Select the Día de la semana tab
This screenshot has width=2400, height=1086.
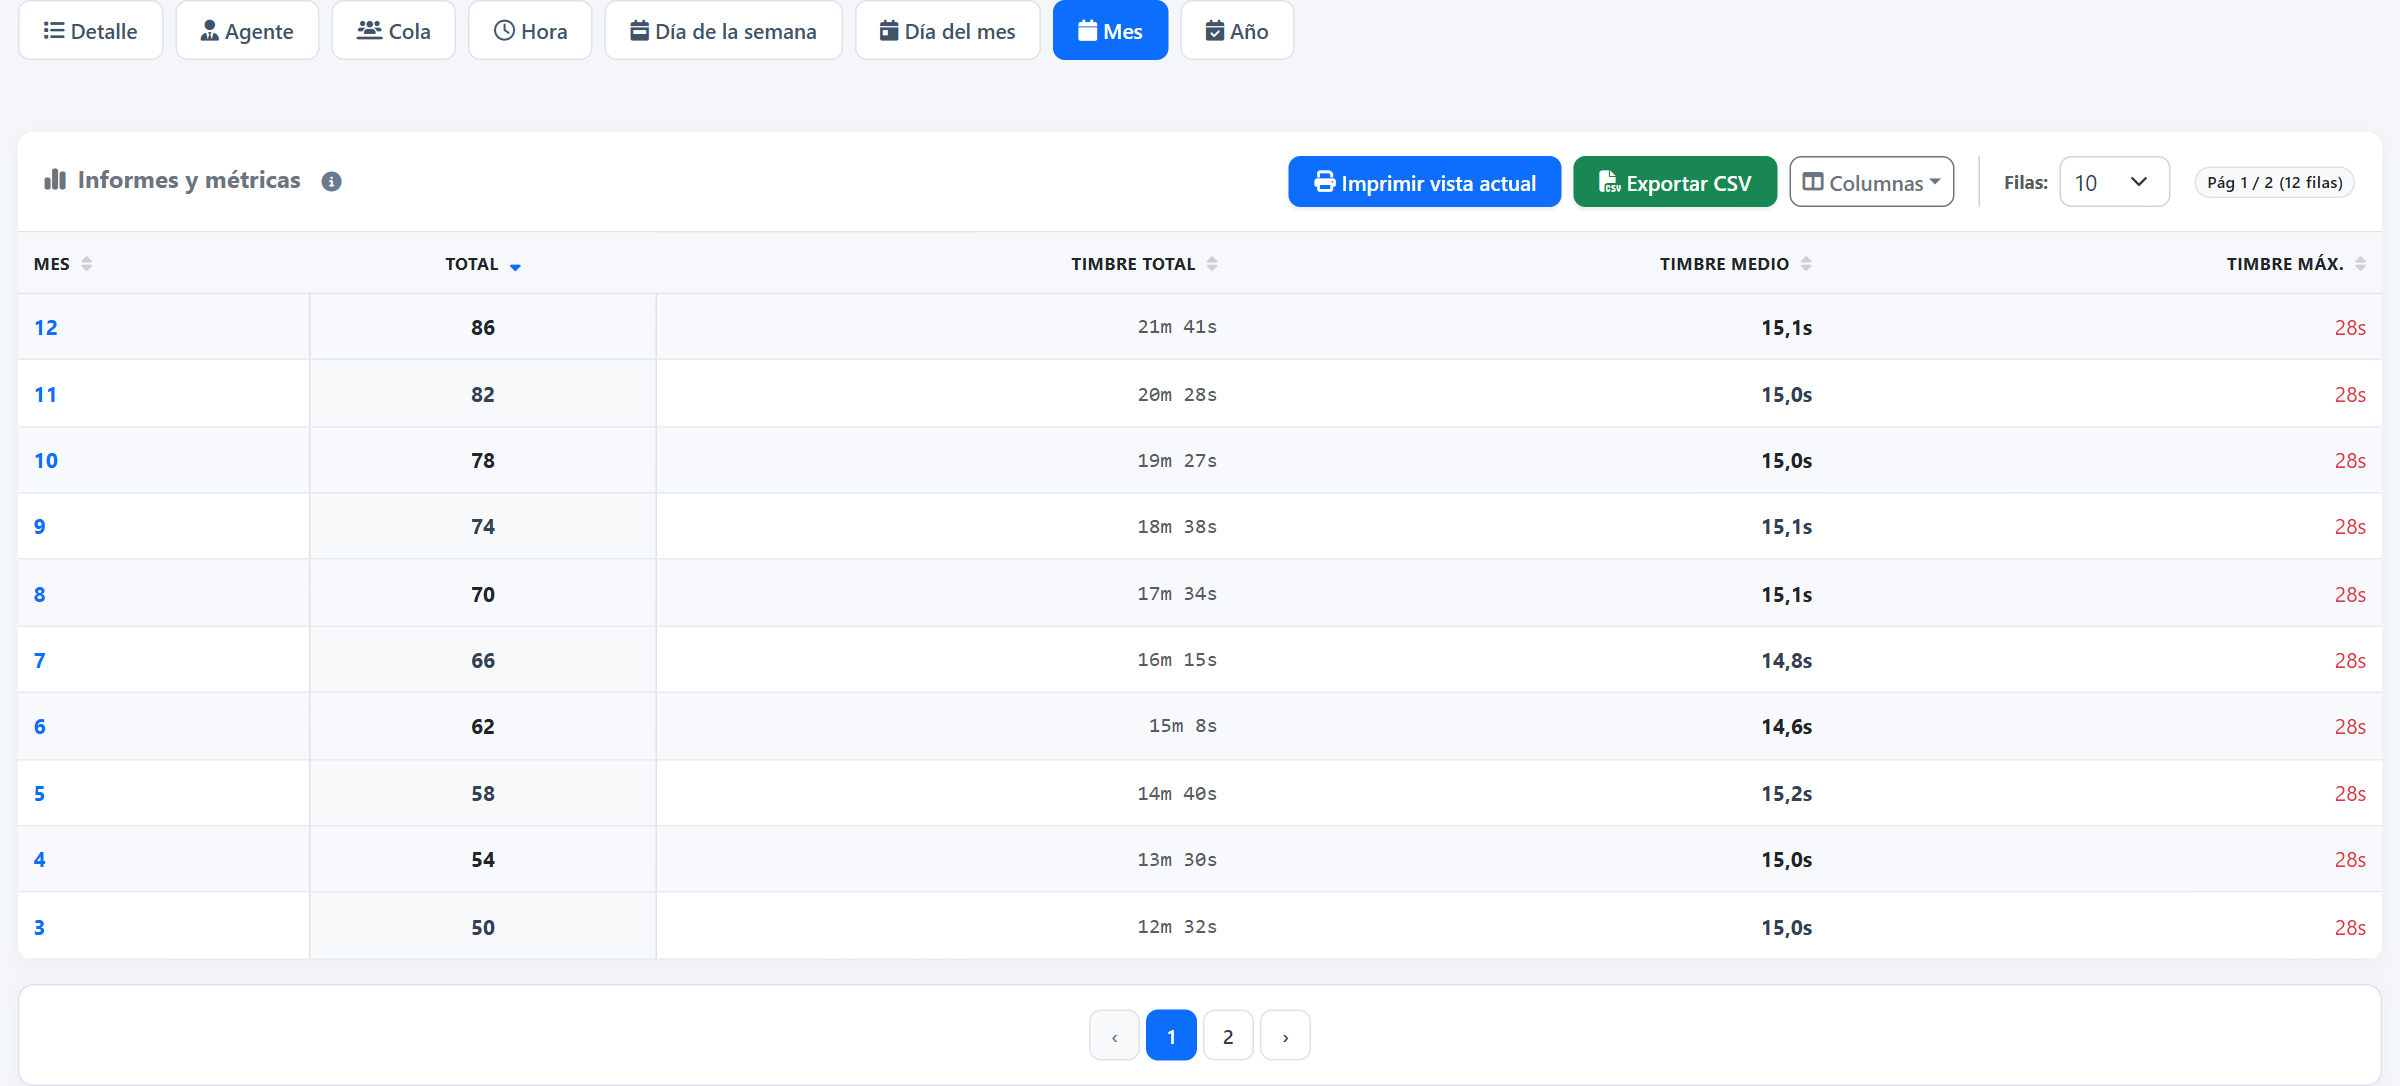point(724,30)
